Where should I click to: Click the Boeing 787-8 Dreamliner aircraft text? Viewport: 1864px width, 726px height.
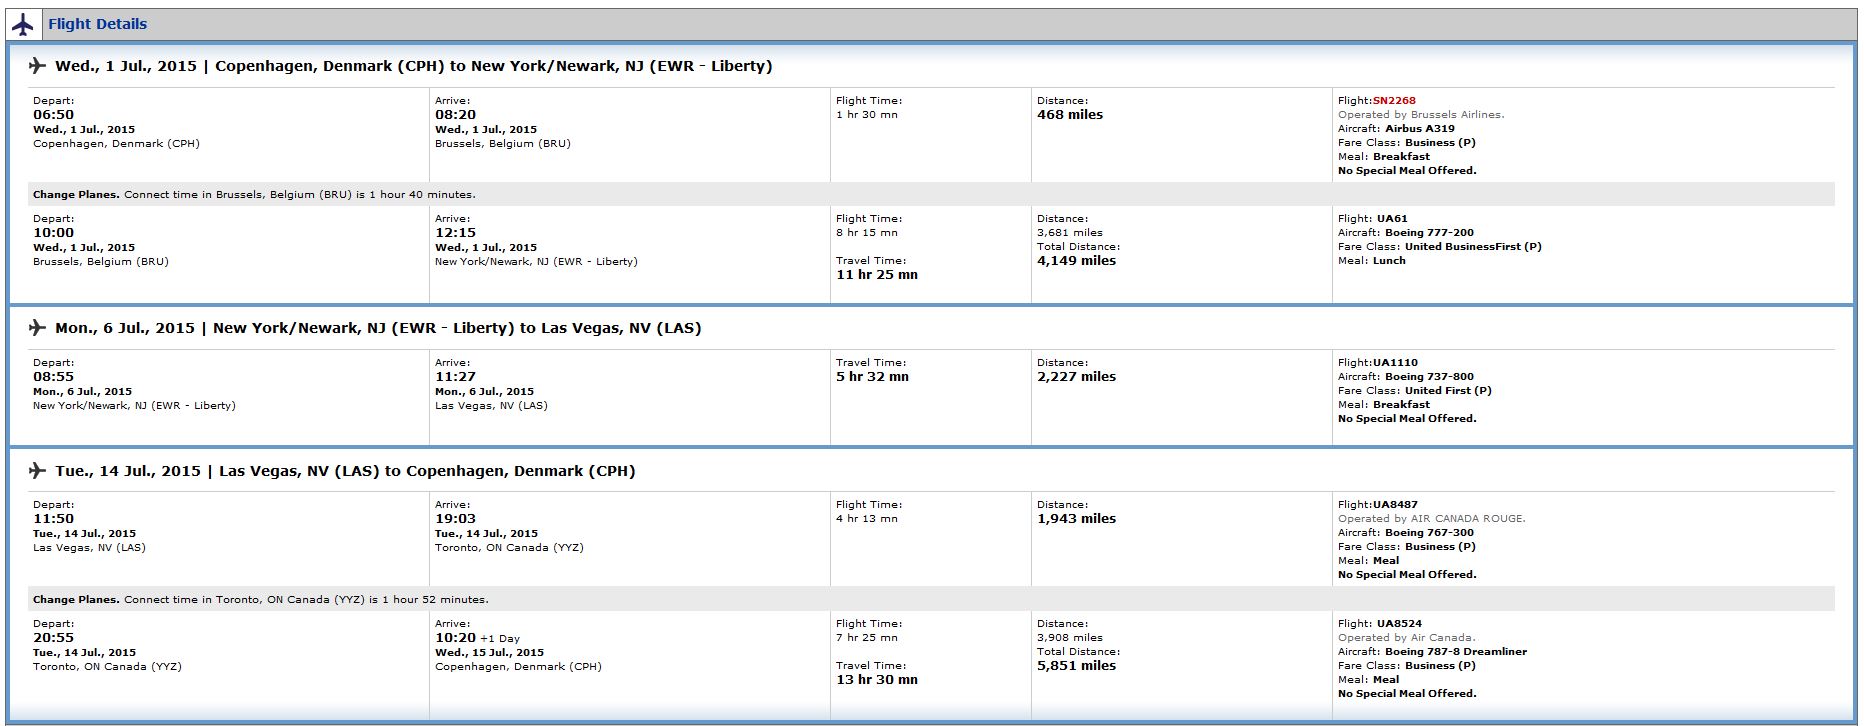tap(1456, 652)
